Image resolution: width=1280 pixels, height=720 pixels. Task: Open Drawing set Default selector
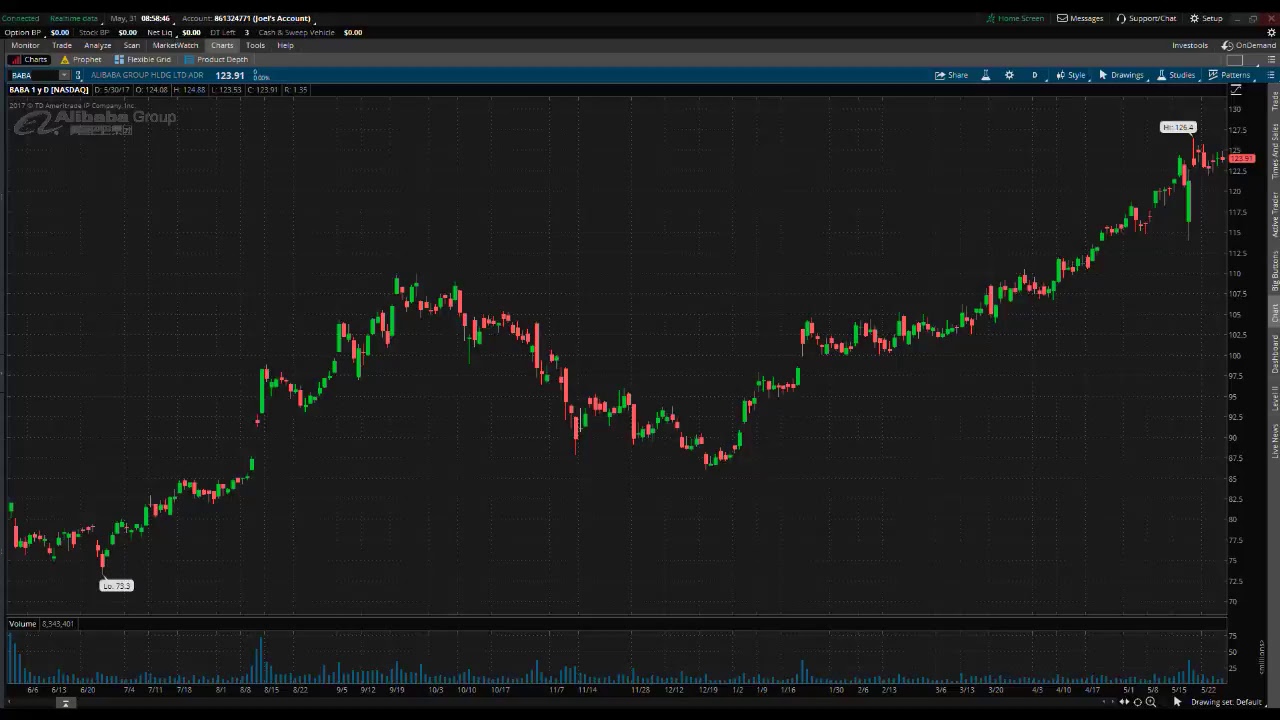click(1229, 702)
